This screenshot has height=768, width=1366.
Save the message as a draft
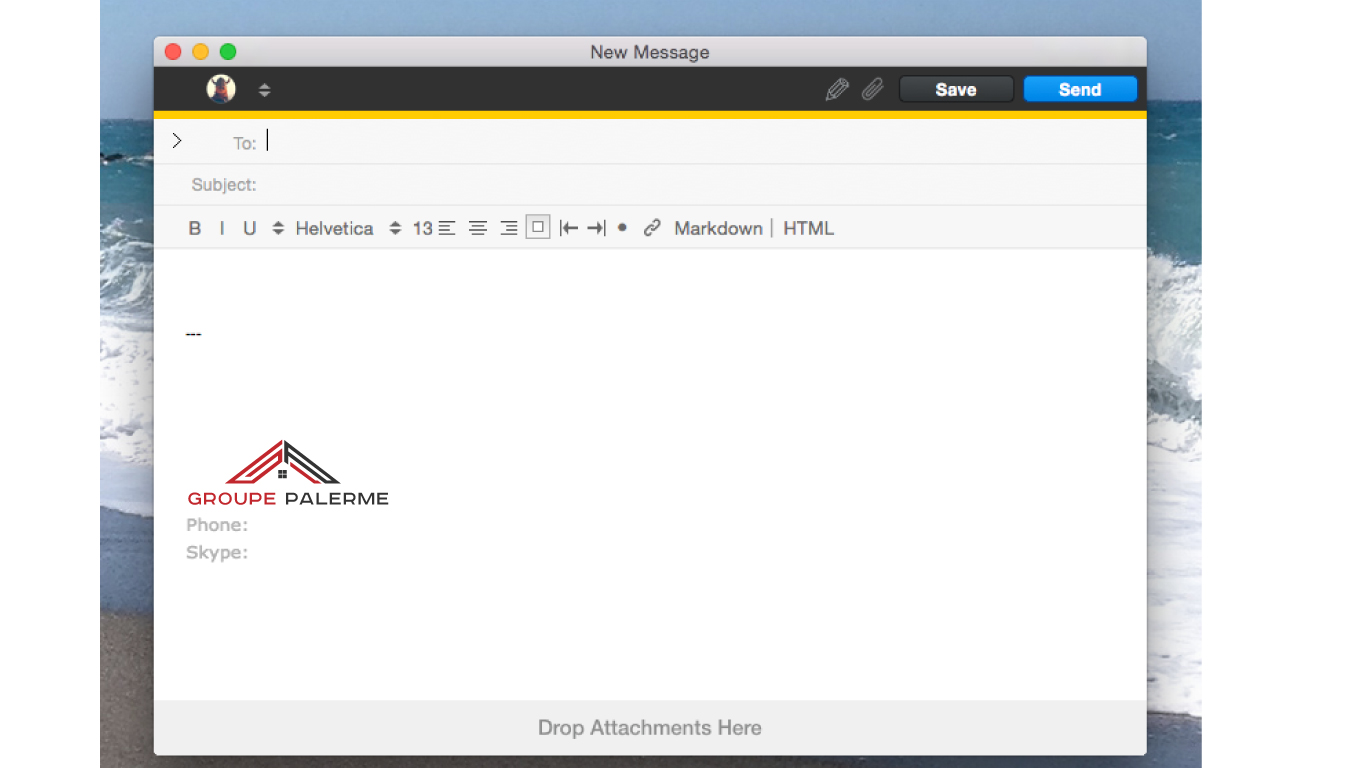[956, 90]
